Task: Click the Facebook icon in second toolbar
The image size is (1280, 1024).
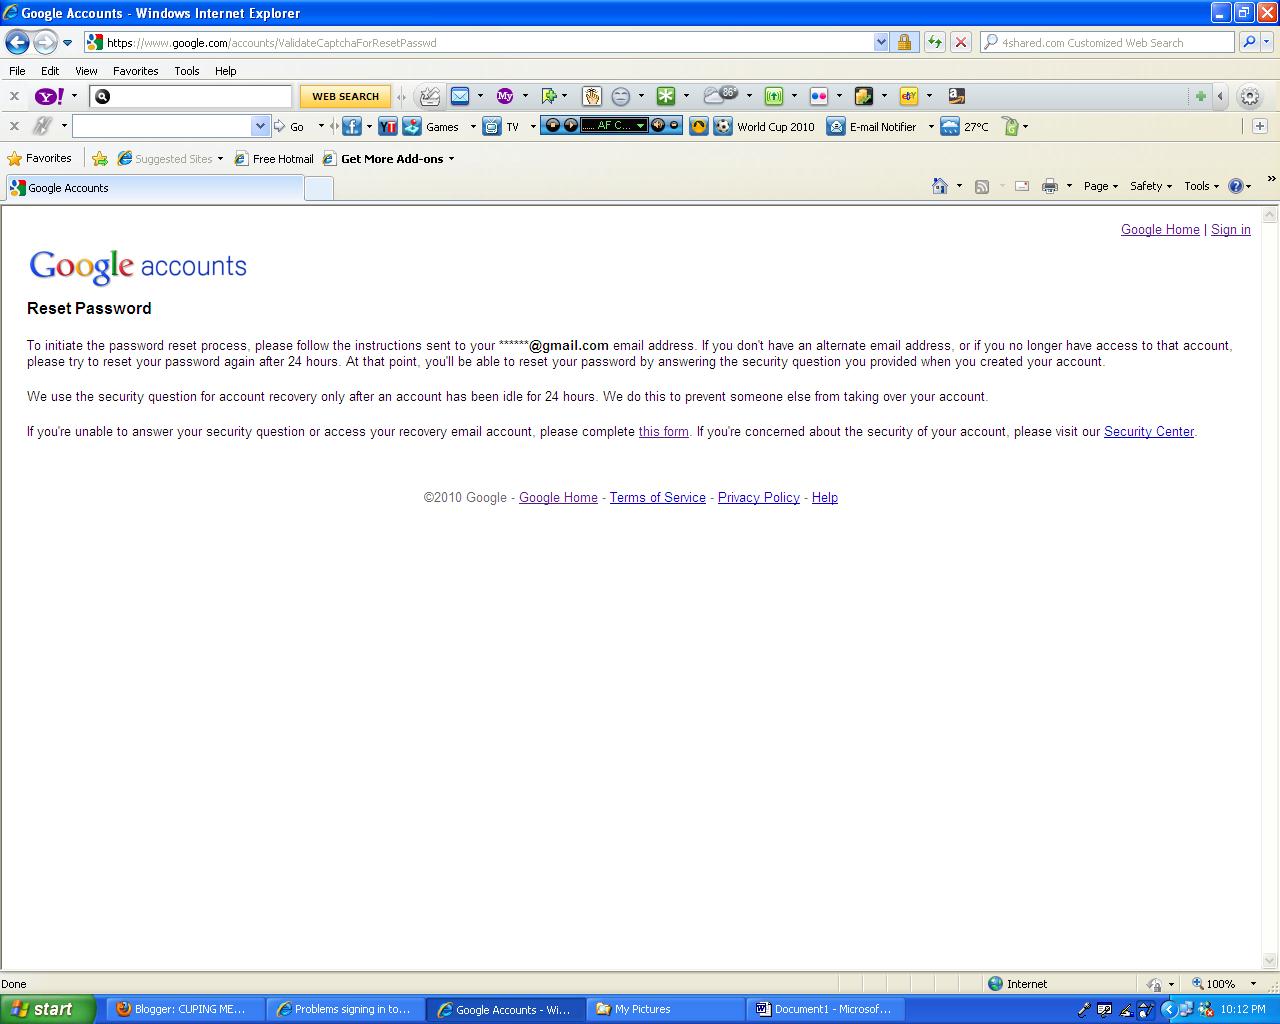Action: pyautogui.click(x=352, y=126)
